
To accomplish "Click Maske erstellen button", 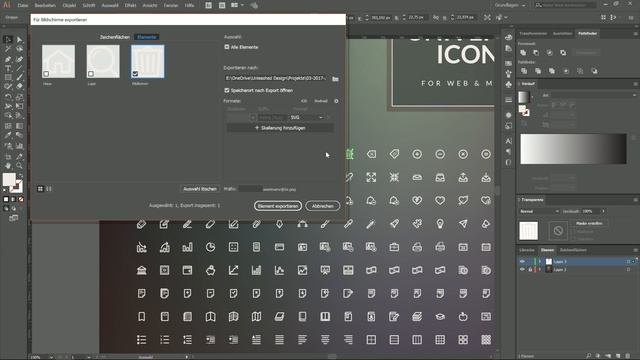I will [x=589, y=223].
